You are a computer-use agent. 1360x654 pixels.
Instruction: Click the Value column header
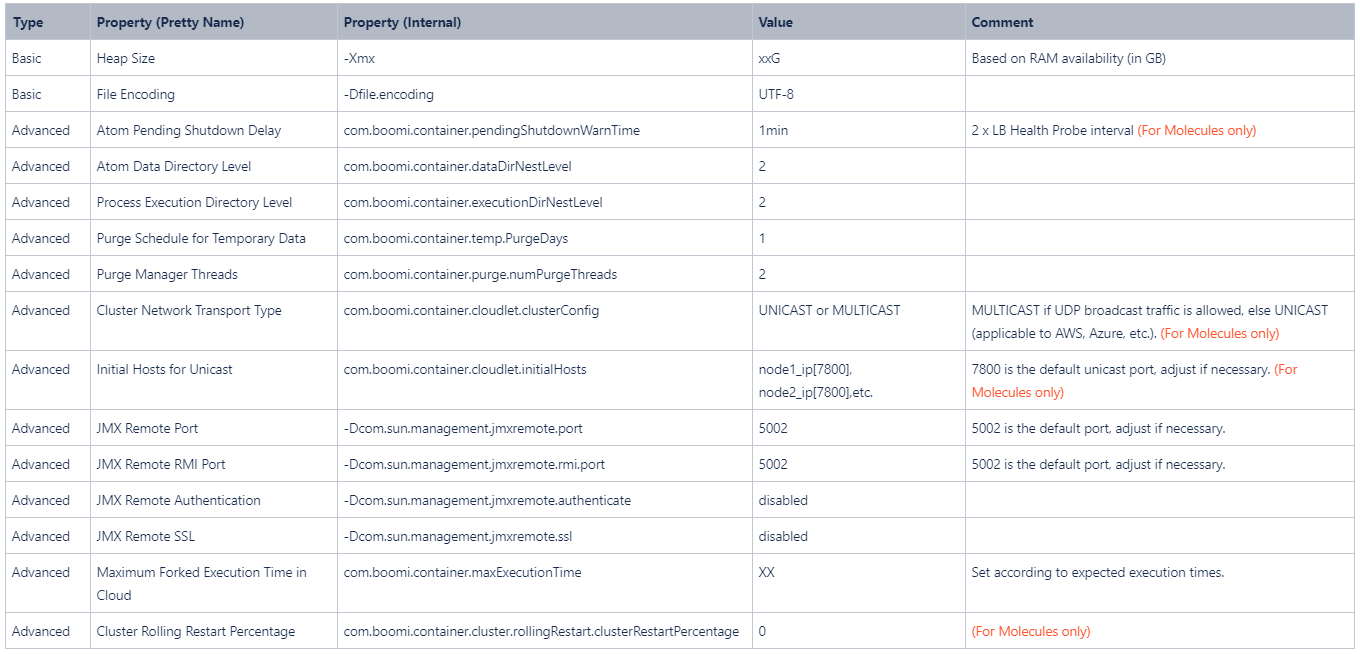point(774,22)
